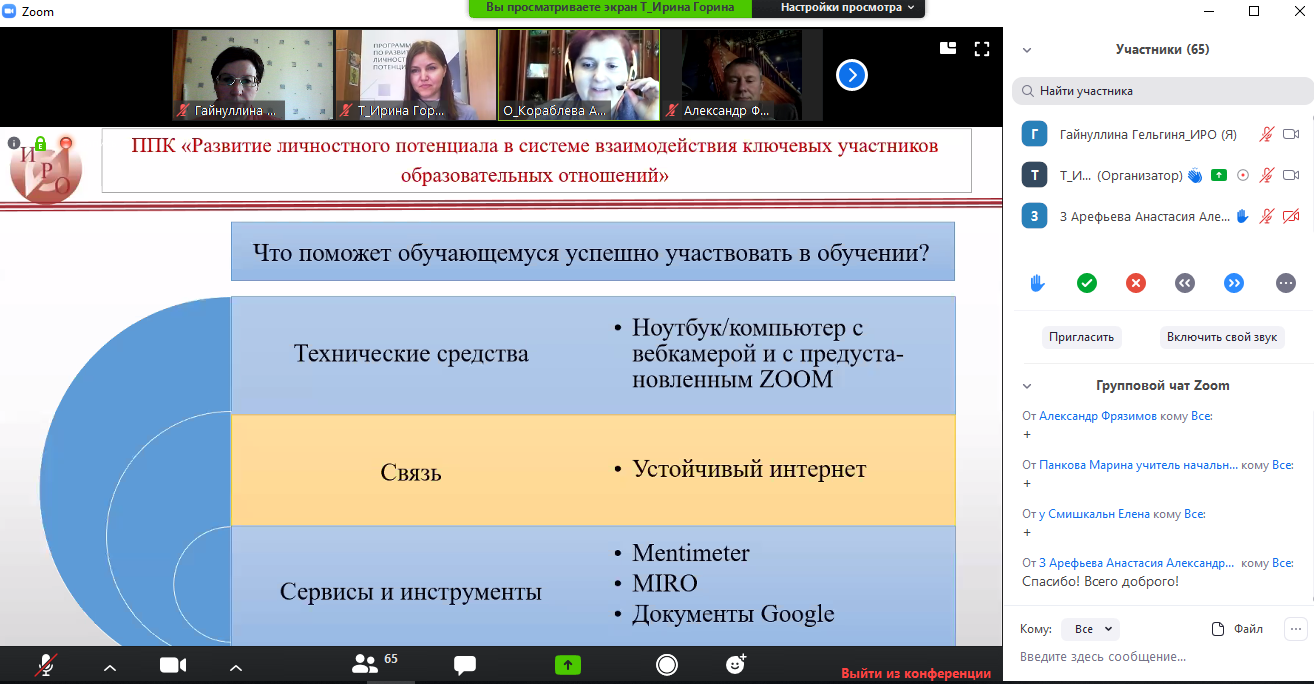Click the slide label Технические средства

(x=411, y=354)
